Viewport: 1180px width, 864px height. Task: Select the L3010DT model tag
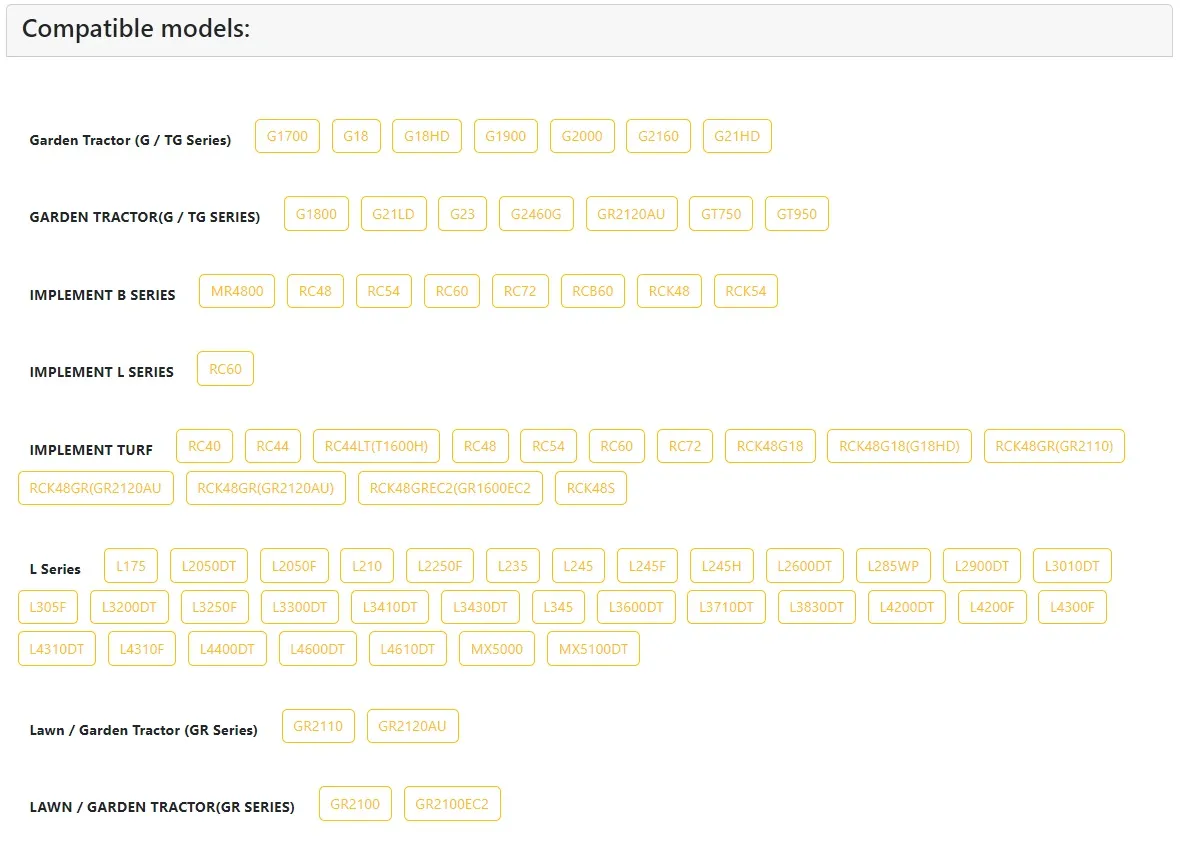[1072, 566]
